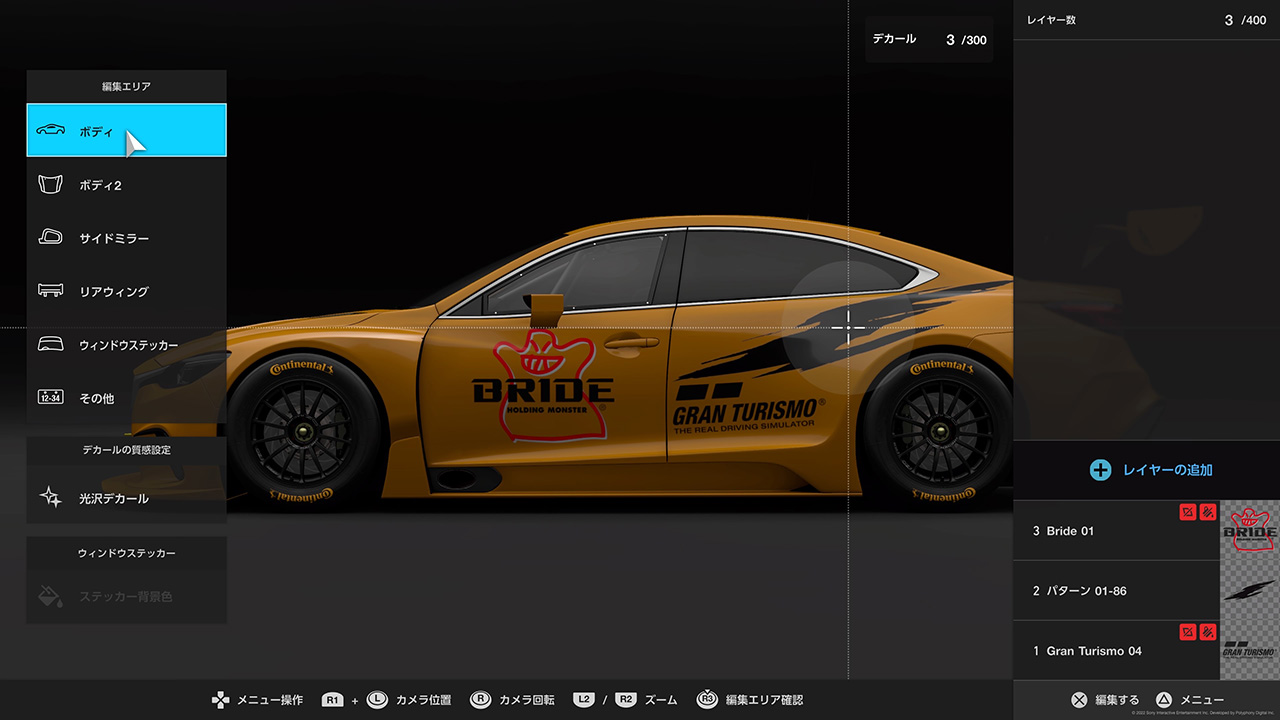Click デカールの質感設定 header

(126, 450)
